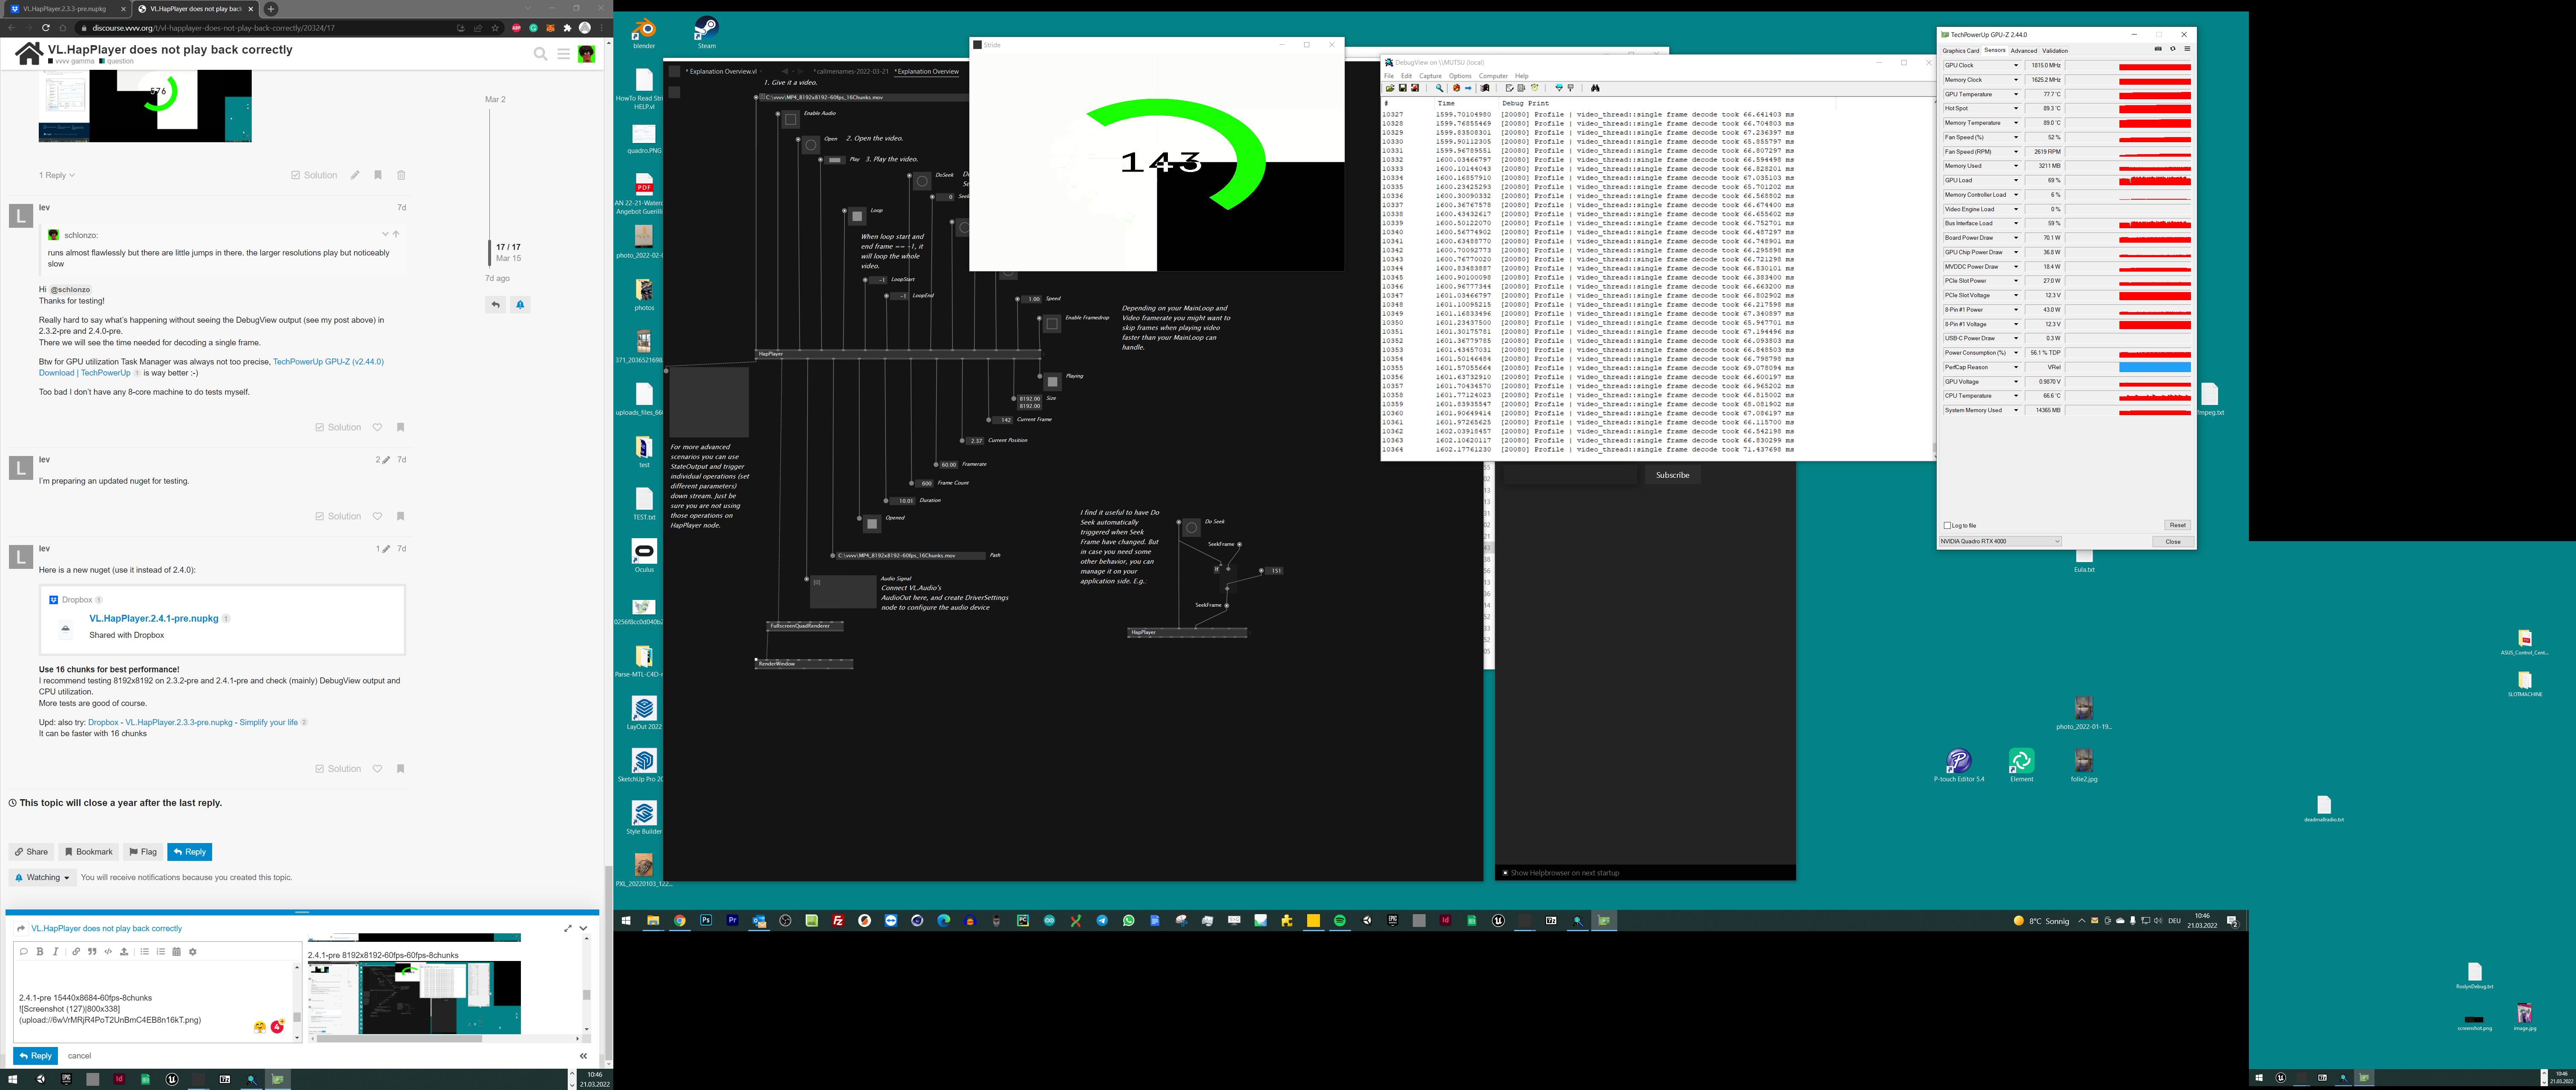The height and width of the screenshot is (1090, 2576).
Task: Click blue Reply button in composer
Action: pos(35,1056)
